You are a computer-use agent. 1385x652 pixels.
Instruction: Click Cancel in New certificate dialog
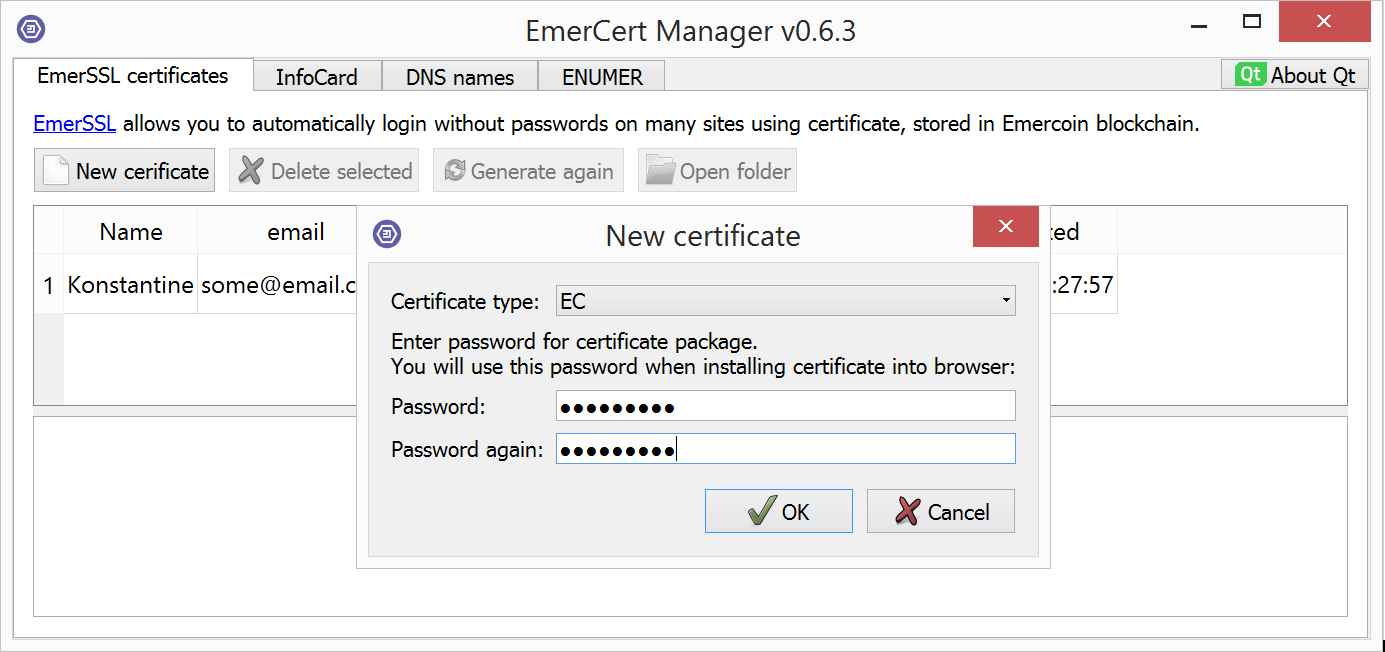[x=941, y=512]
